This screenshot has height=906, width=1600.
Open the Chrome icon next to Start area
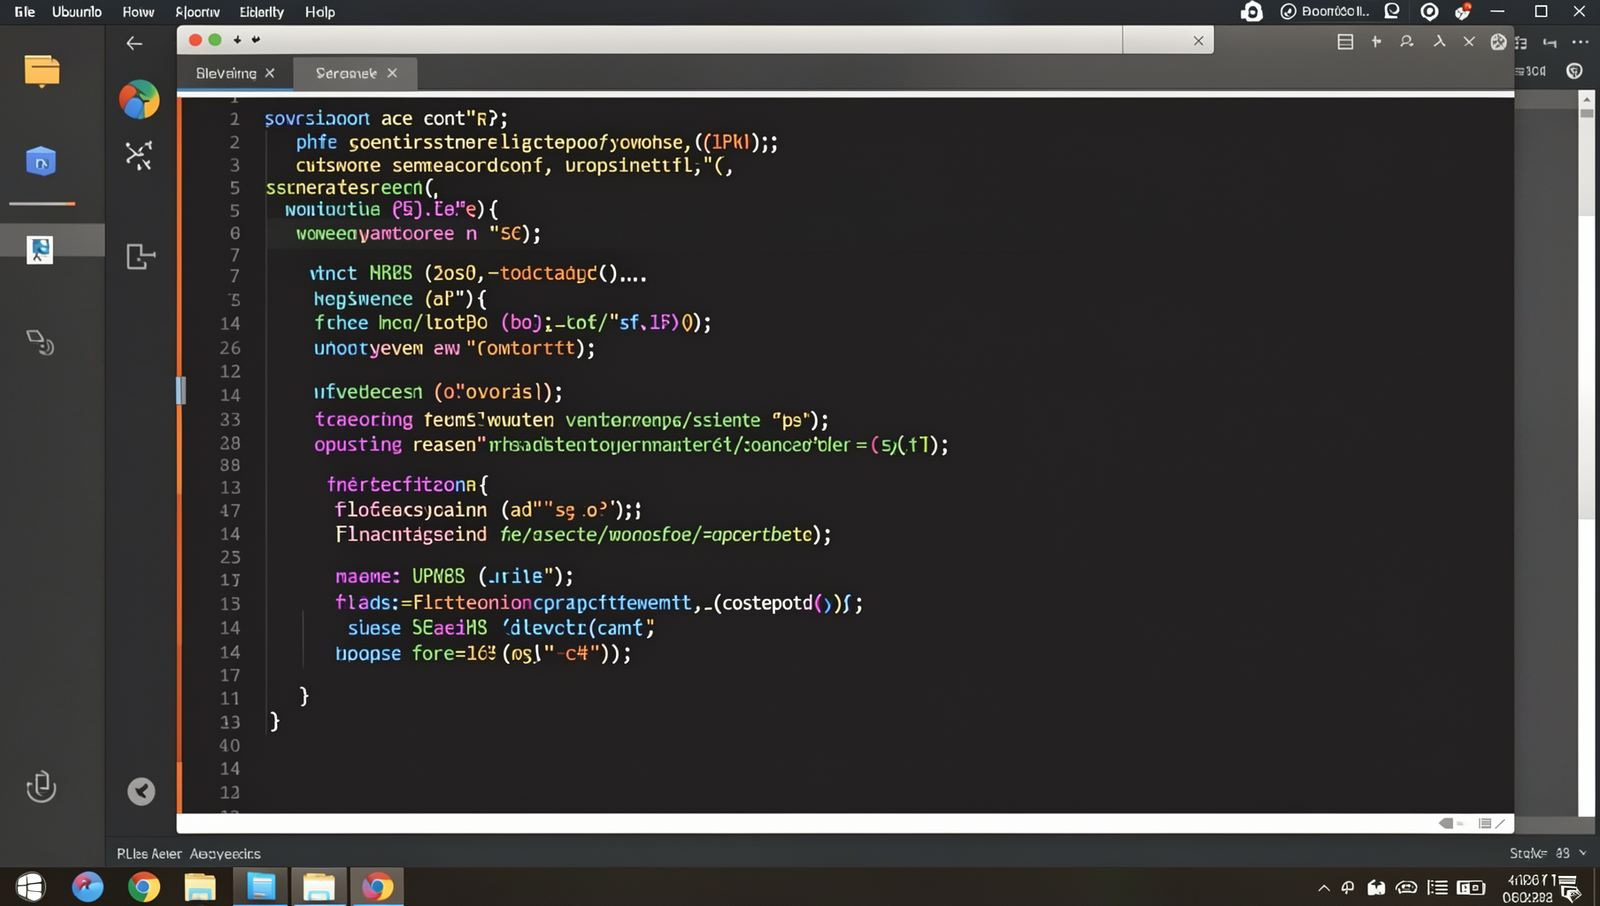coord(144,887)
